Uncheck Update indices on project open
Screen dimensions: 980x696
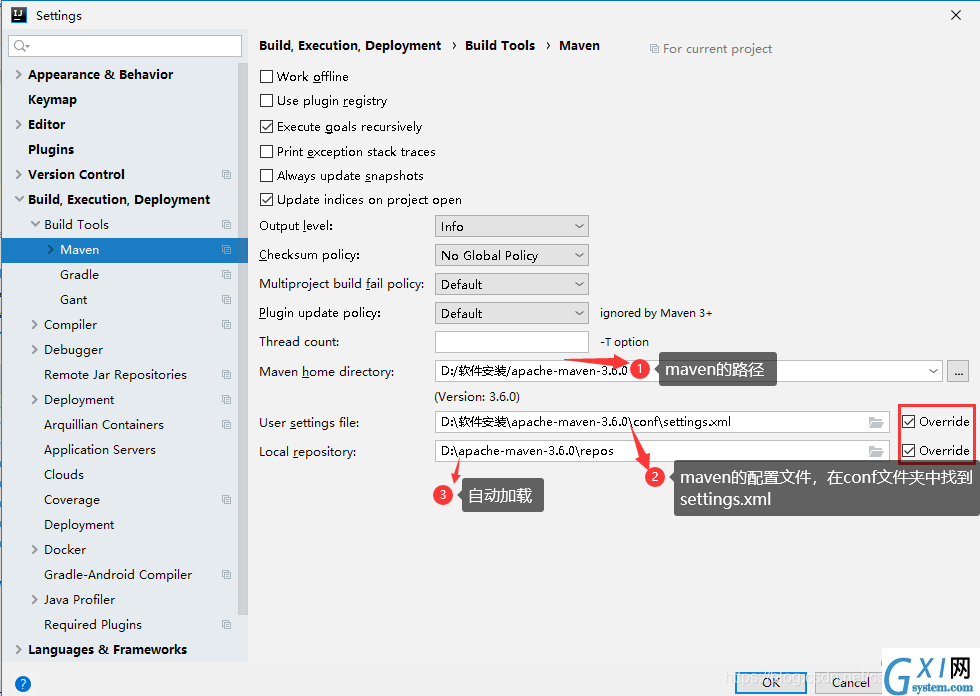[x=266, y=199]
